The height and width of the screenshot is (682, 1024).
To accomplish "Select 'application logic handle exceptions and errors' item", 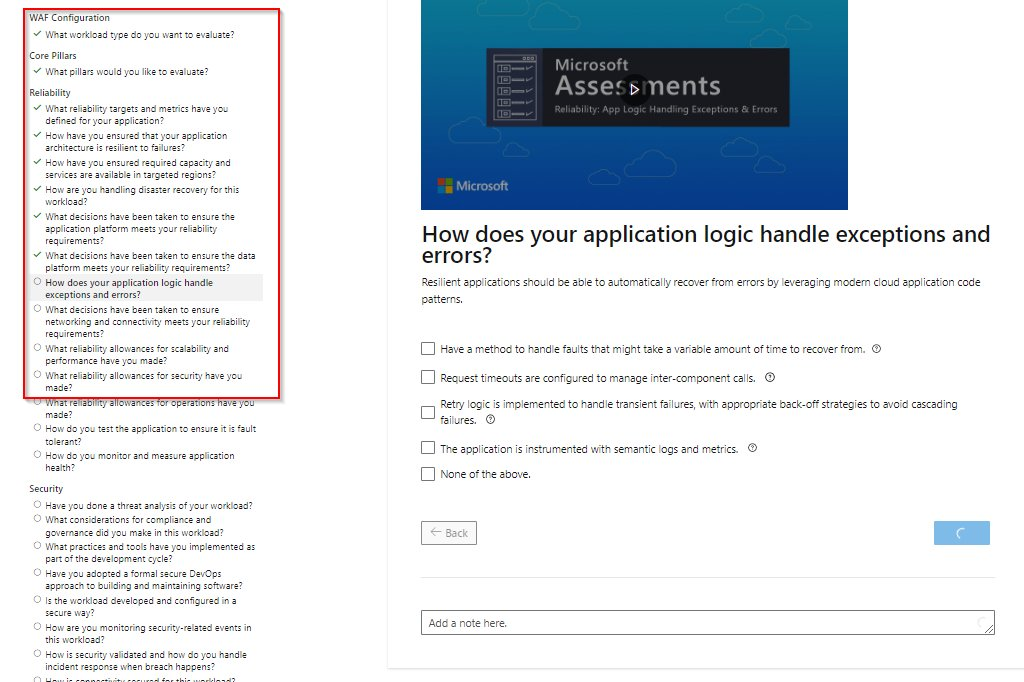I will click(x=129, y=289).
